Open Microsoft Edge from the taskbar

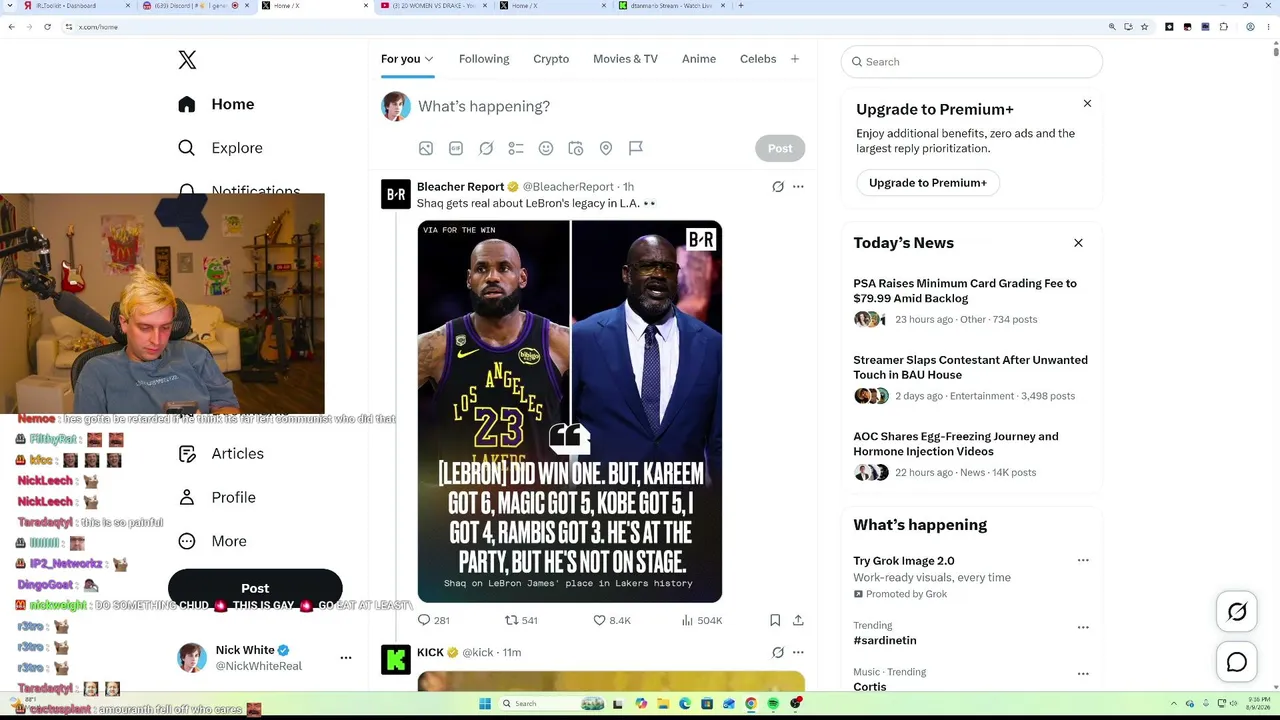coord(685,704)
